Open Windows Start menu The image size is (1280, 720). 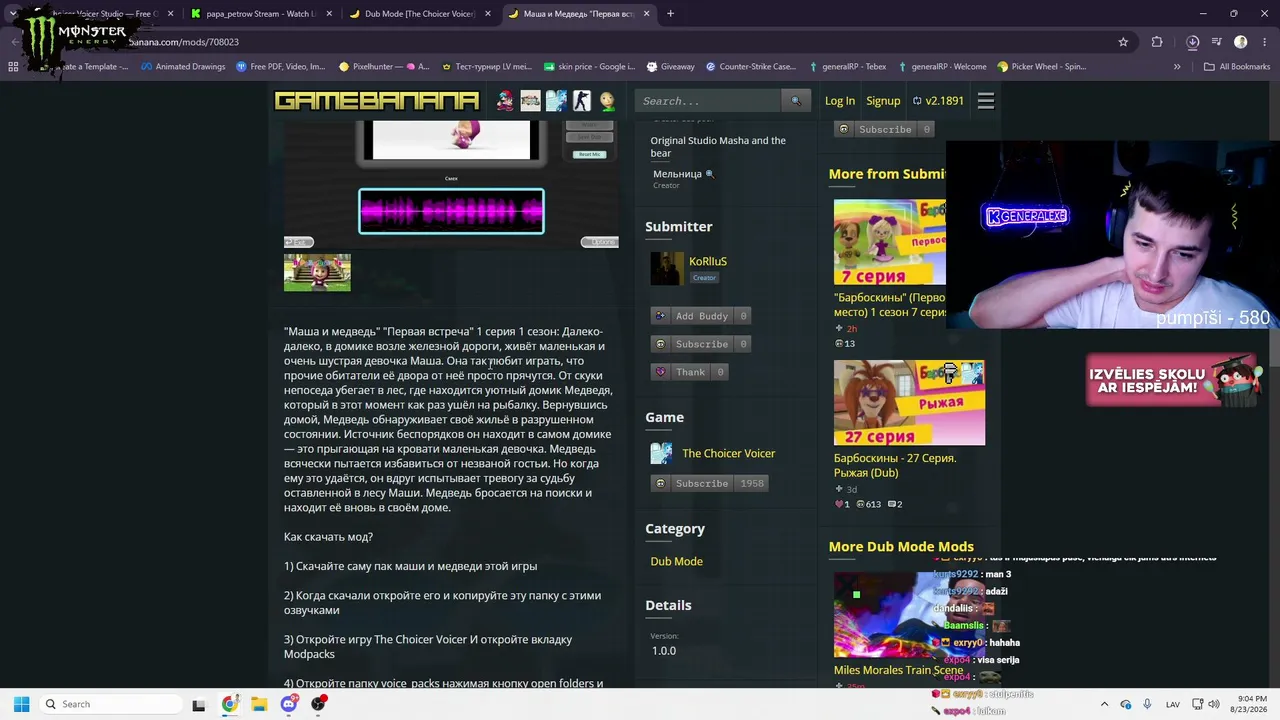21,704
